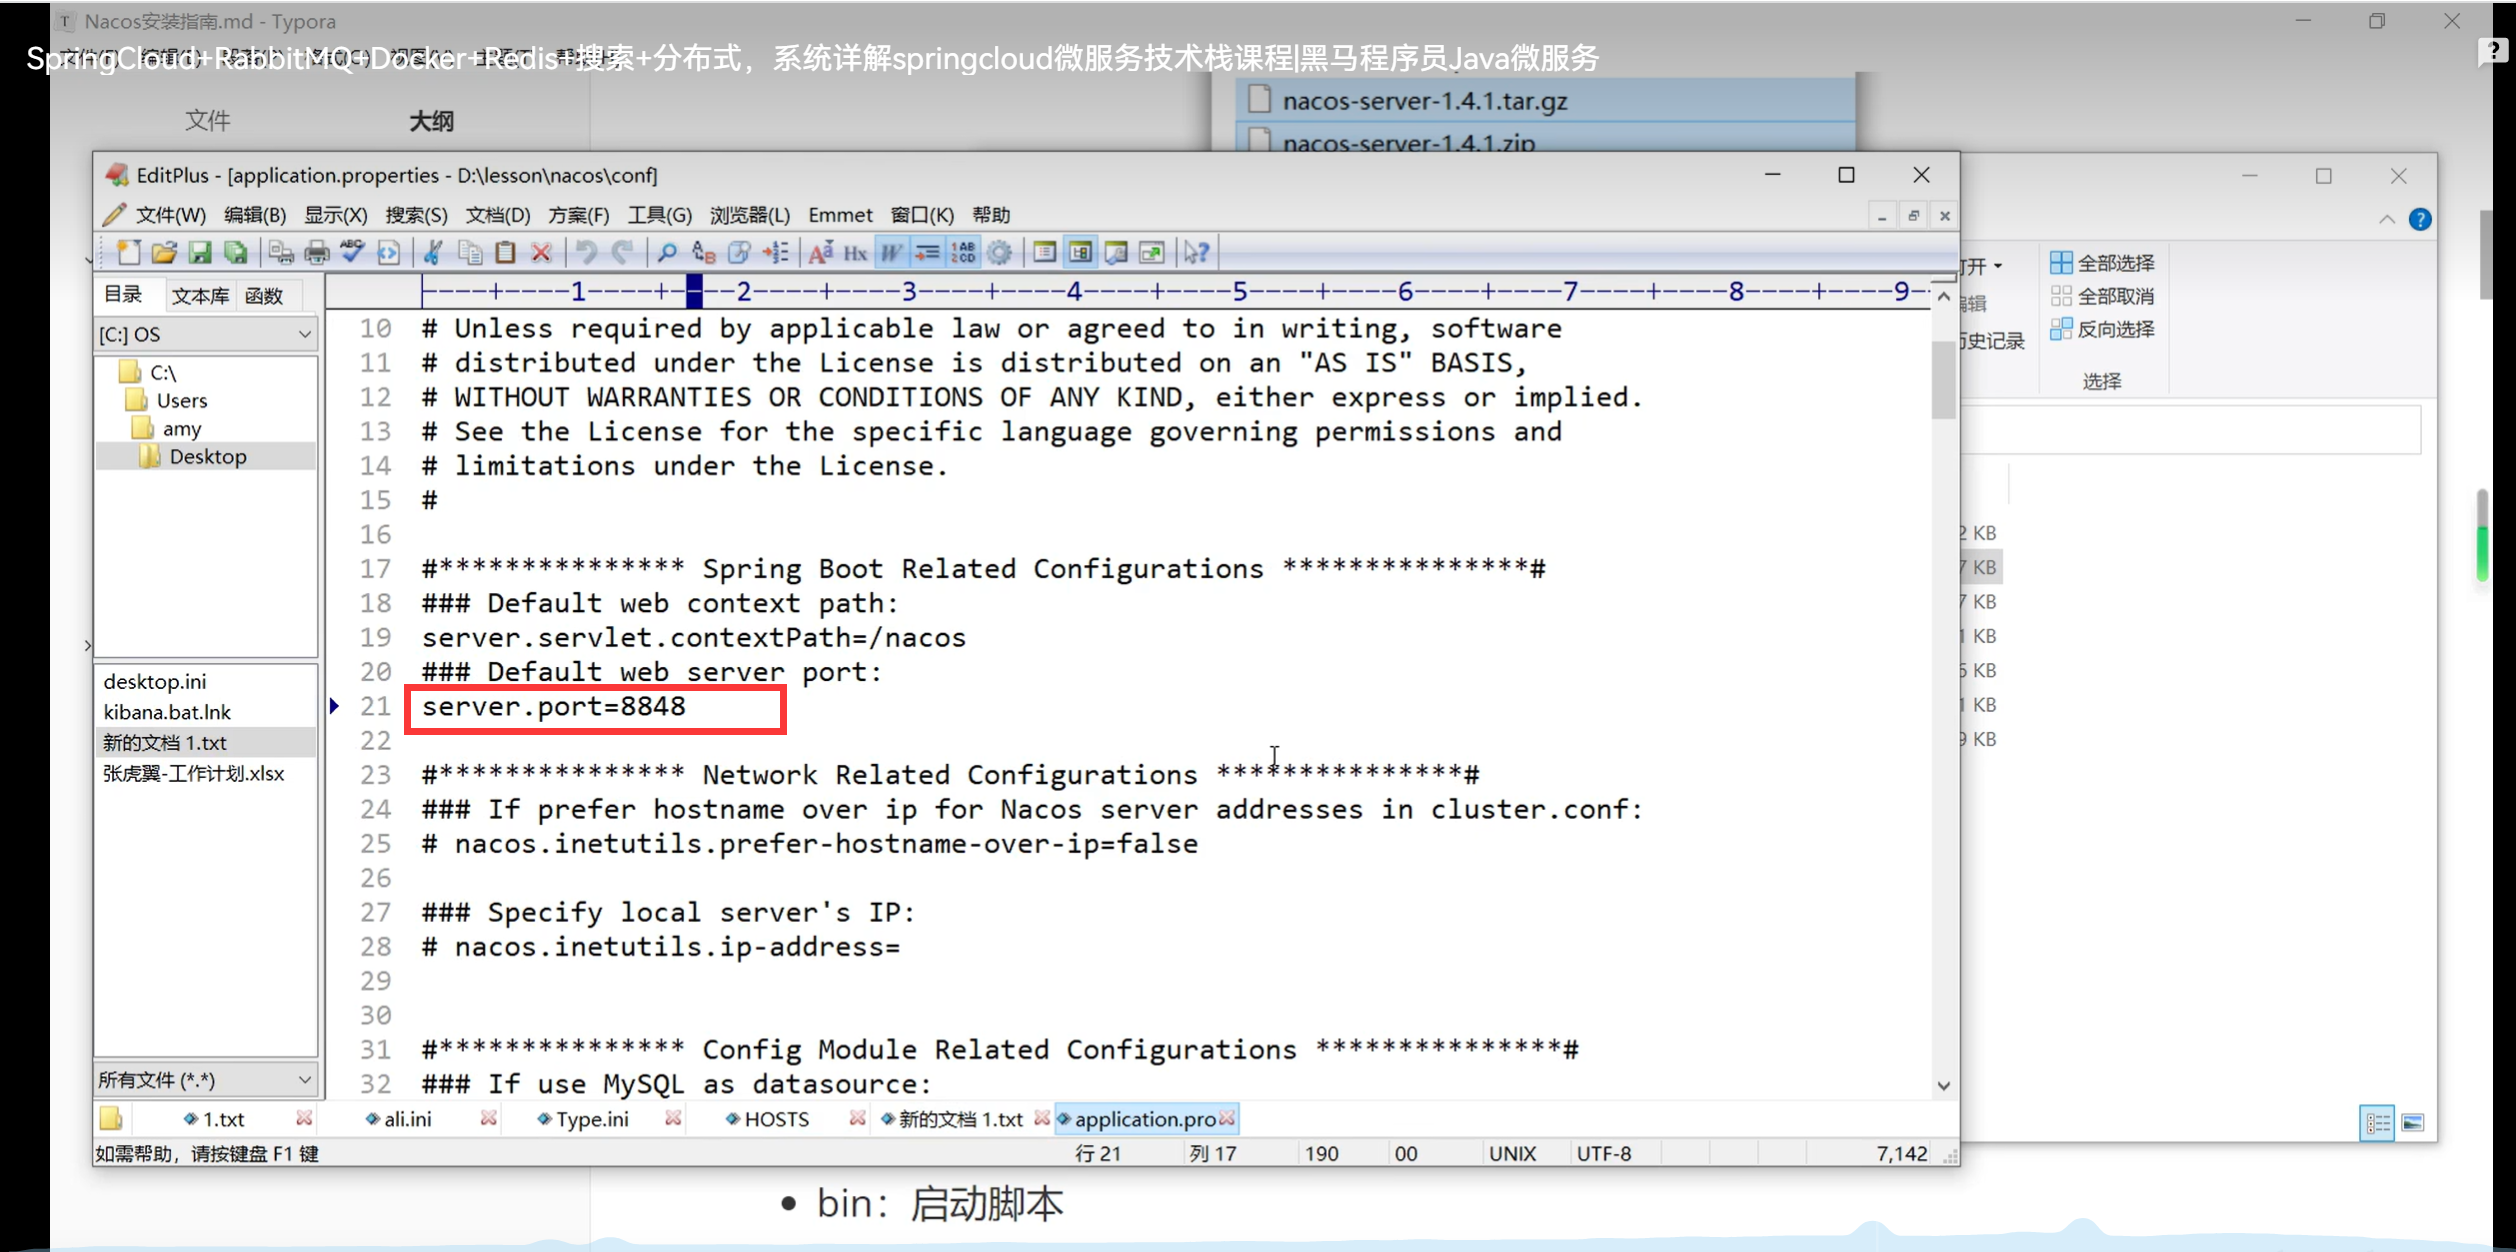Open Find with the magnifier icon
This screenshot has height=1252, width=2516.
point(667,253)
